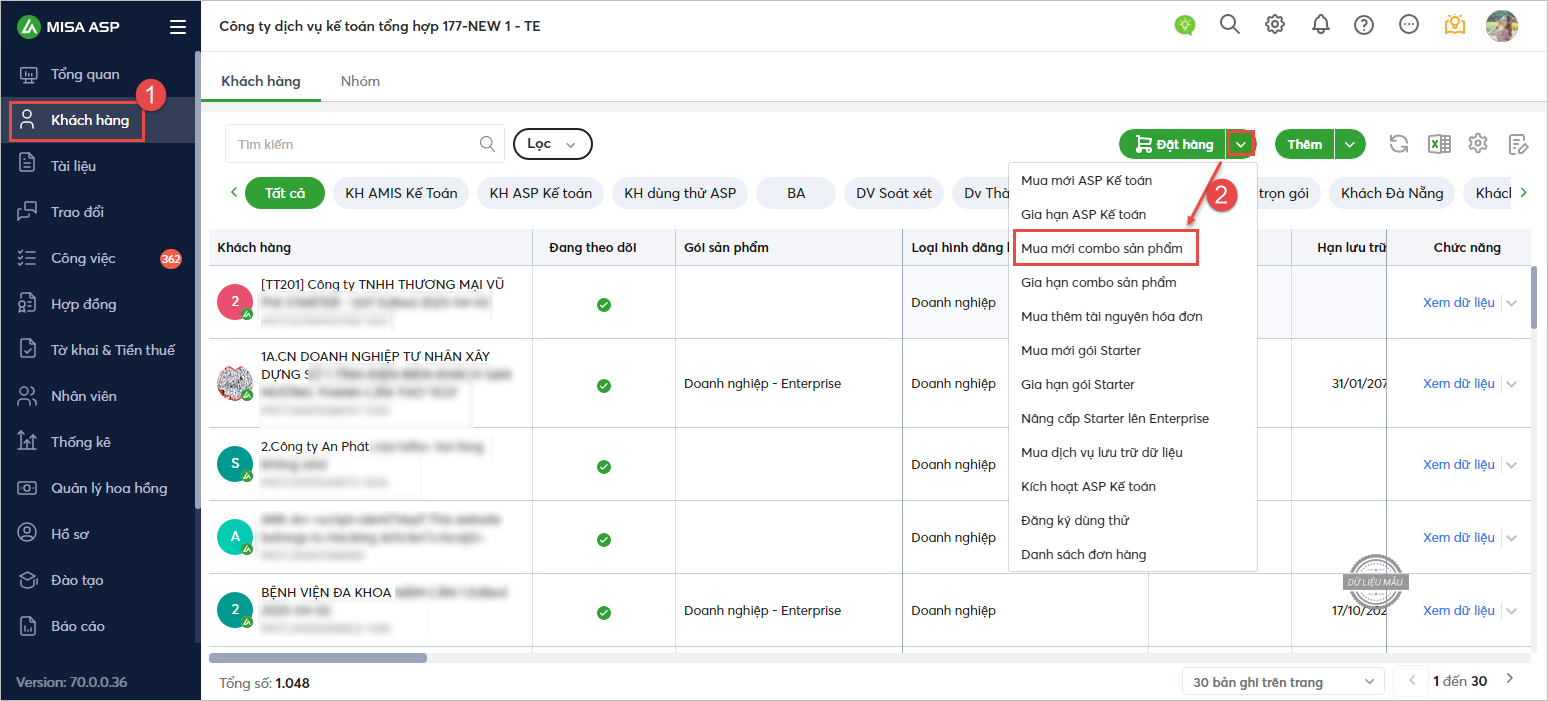Show previous filter chips with left arrow
Image resolution: width=1548 pixels, height=701 pixels.
(x=234, y=192)
